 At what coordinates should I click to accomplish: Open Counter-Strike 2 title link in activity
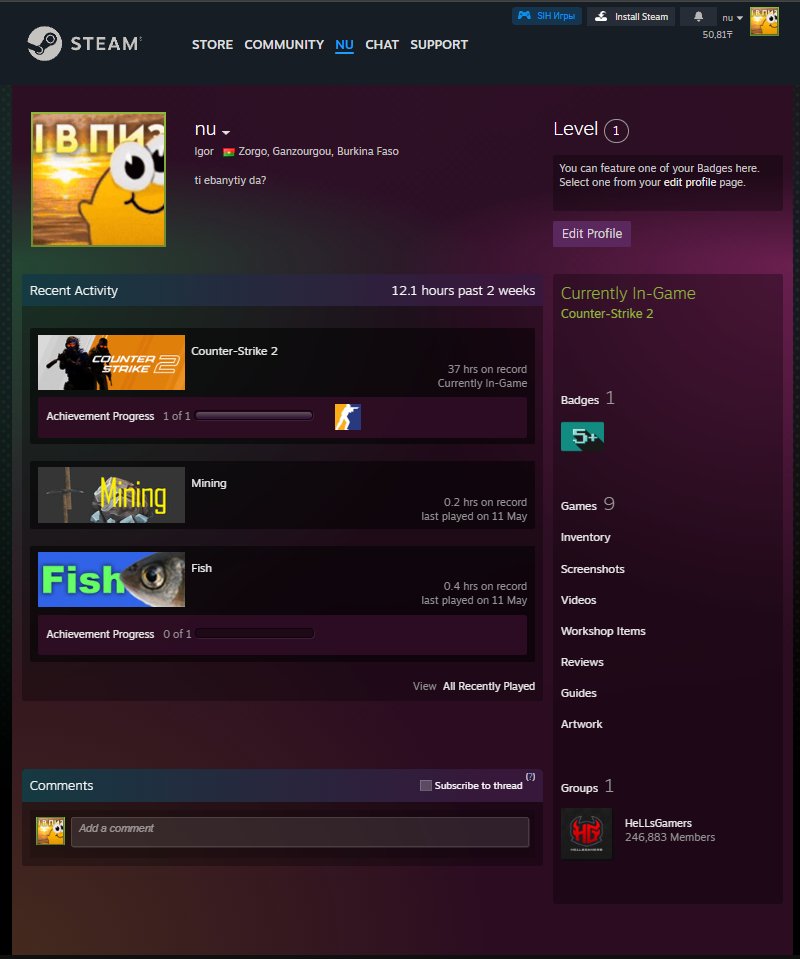[x=234, y=351]
